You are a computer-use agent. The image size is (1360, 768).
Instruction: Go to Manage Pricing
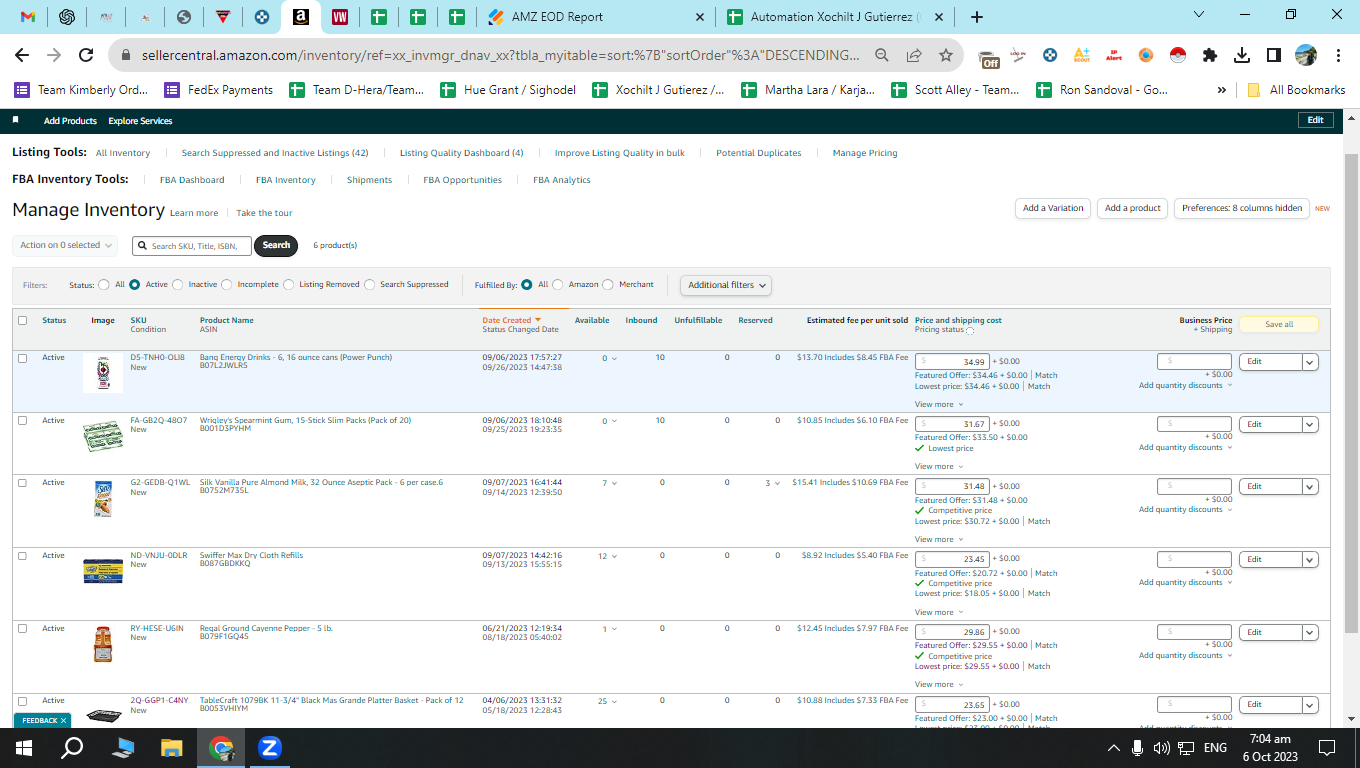tap(865, 153)
